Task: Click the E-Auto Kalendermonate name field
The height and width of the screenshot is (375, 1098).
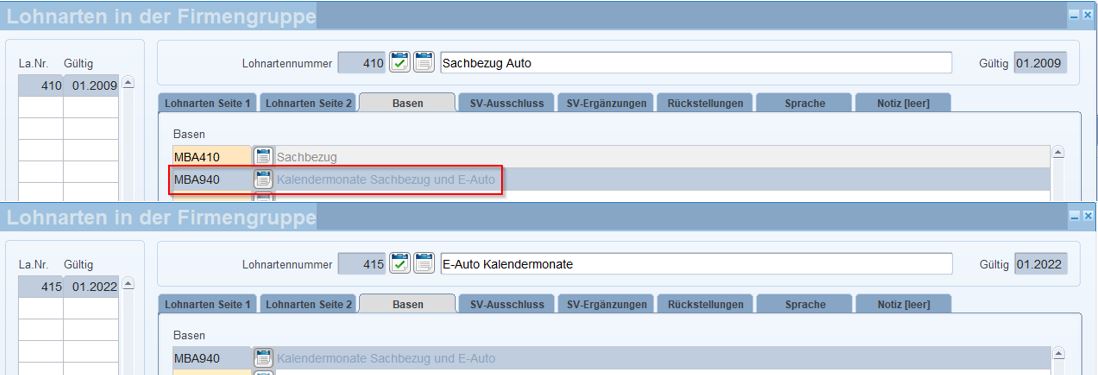Action: click(696, 264)
